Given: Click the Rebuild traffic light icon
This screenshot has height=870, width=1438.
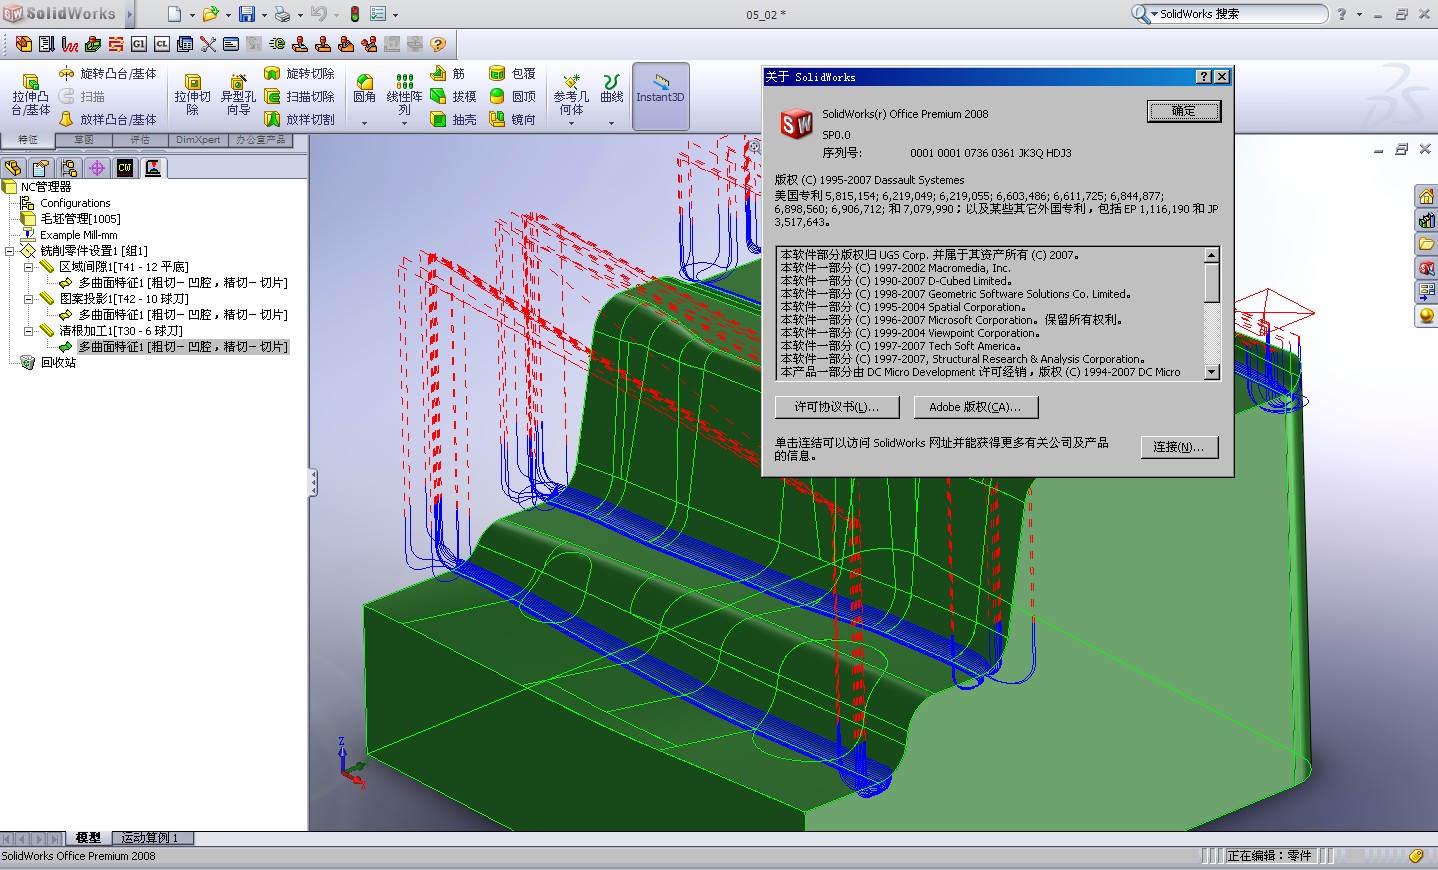Looking at the screenshot, I should tap(354, 14).
